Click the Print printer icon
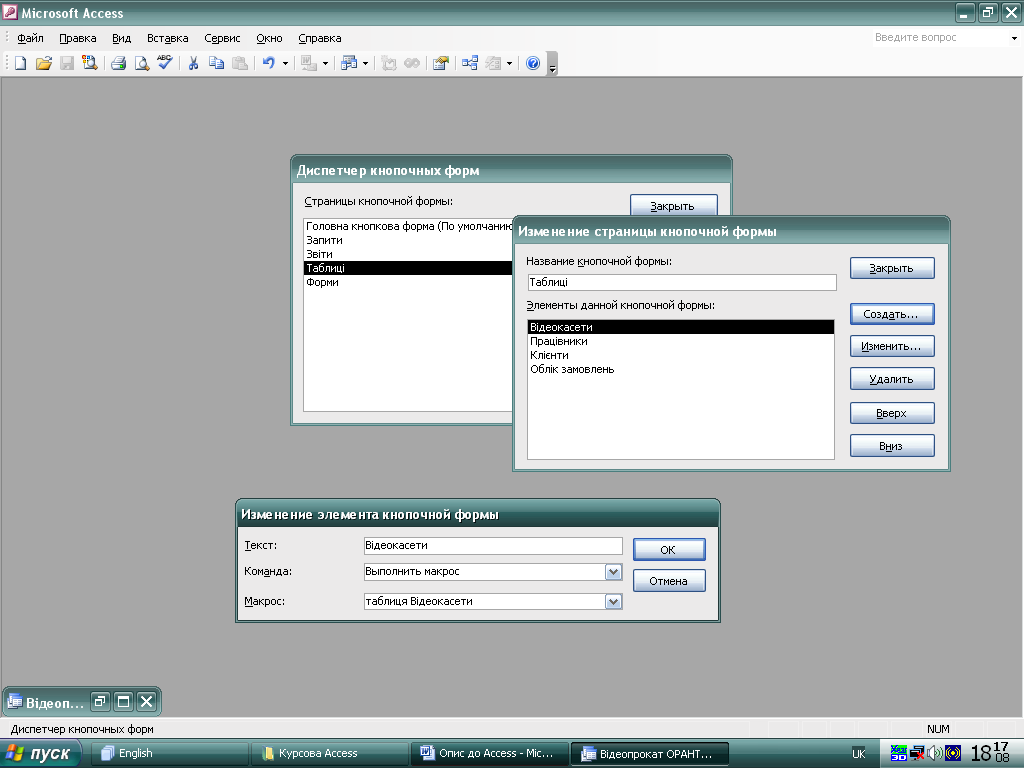Viewport: 1024px width, 768px height. click(x=118, y=63)
